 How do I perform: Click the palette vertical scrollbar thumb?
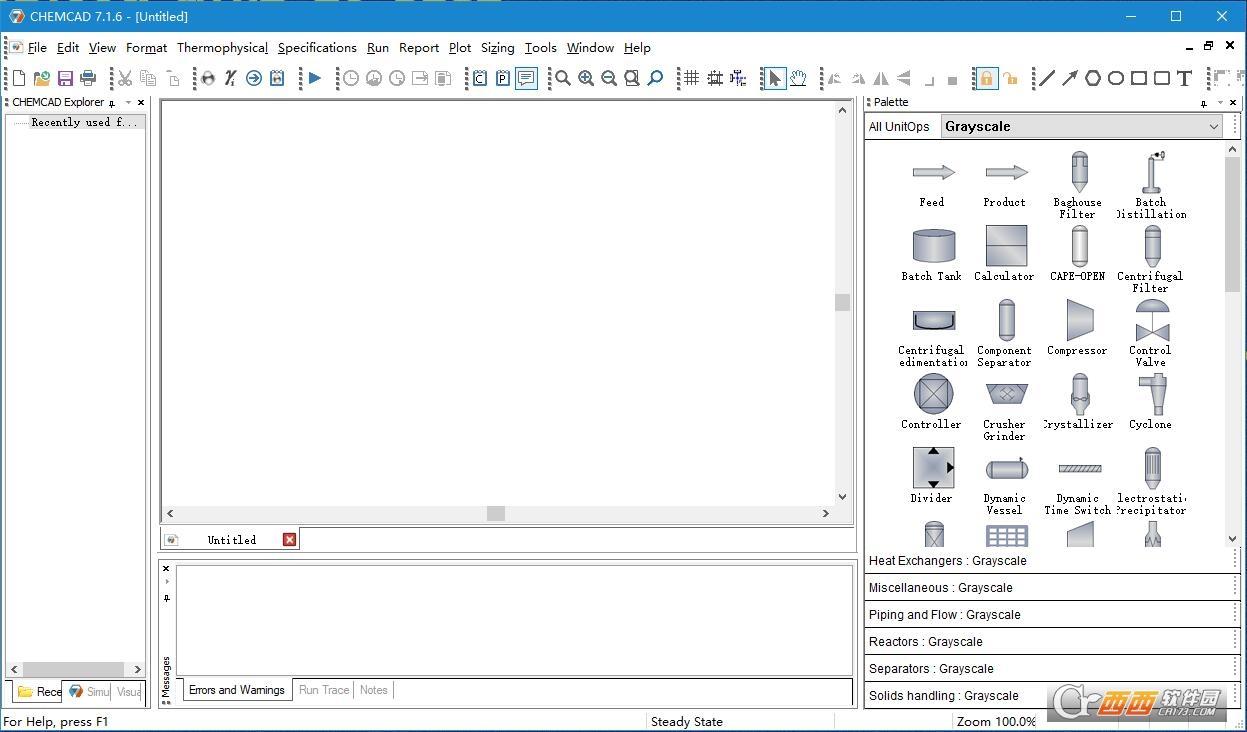(x=1232, y=225)
